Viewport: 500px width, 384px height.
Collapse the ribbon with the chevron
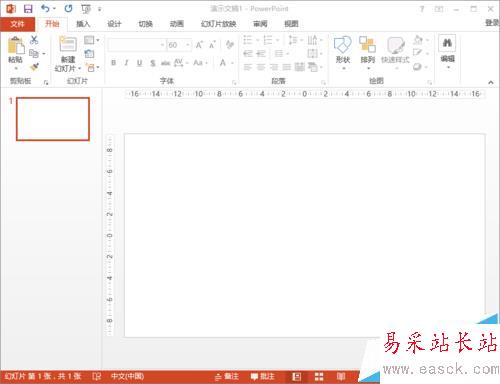491,82
